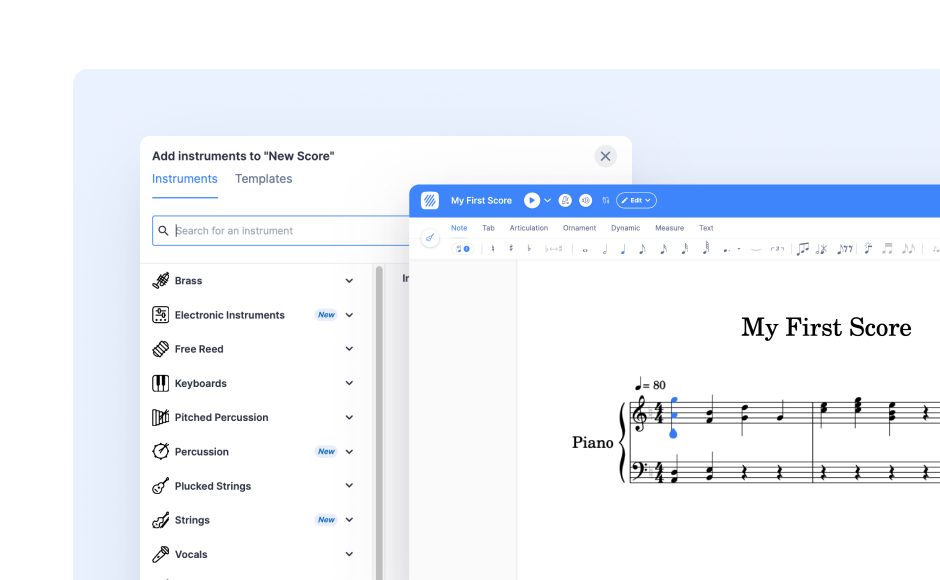Select the eighth note duration
The image size is (940, 580).
642,249
